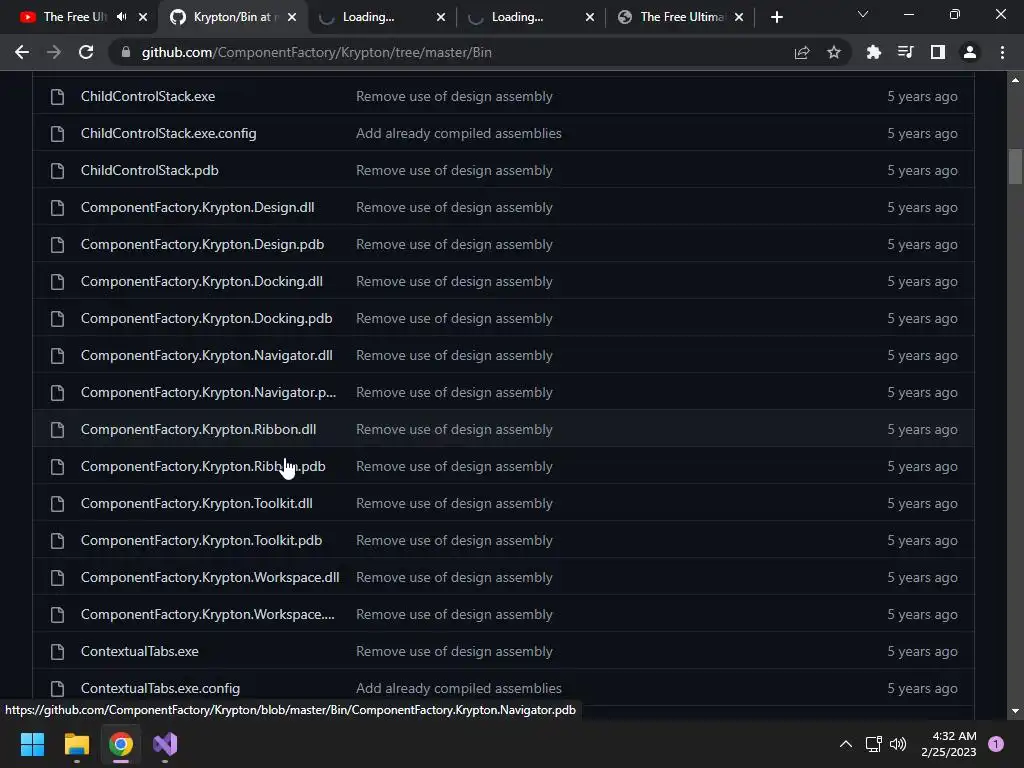This screenshot has width=1024, height=768.
Task: Click the browser forward arrow
Action: point(54,52)
